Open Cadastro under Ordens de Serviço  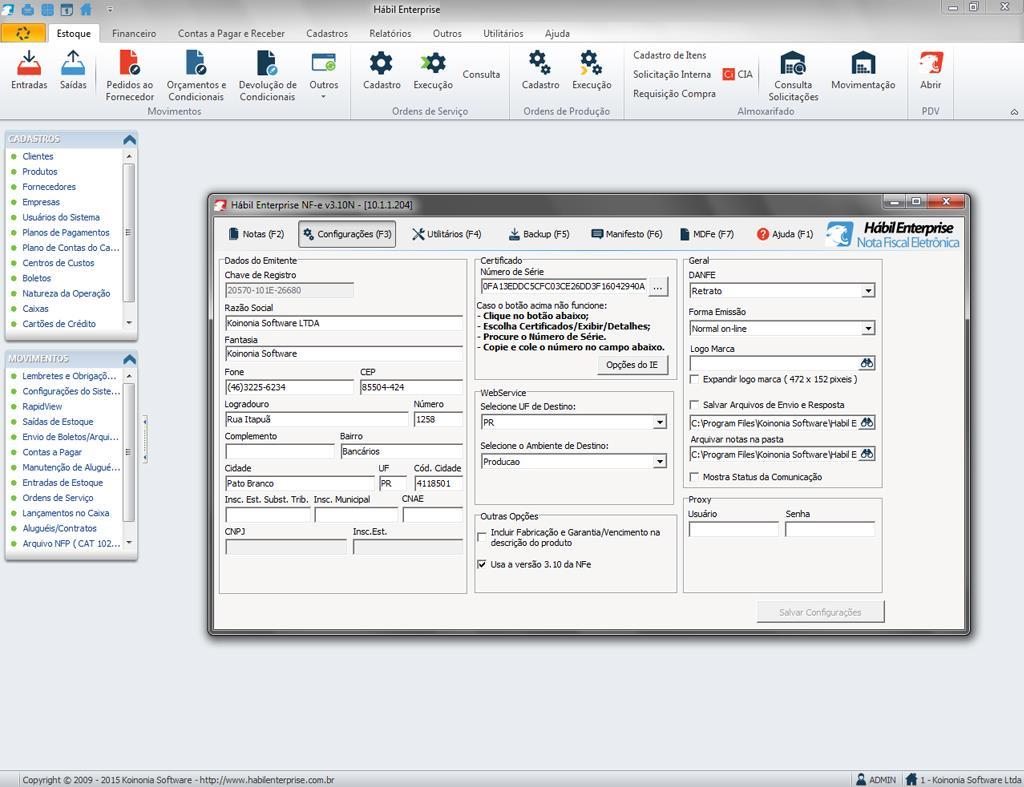click(x=381, y=70)
